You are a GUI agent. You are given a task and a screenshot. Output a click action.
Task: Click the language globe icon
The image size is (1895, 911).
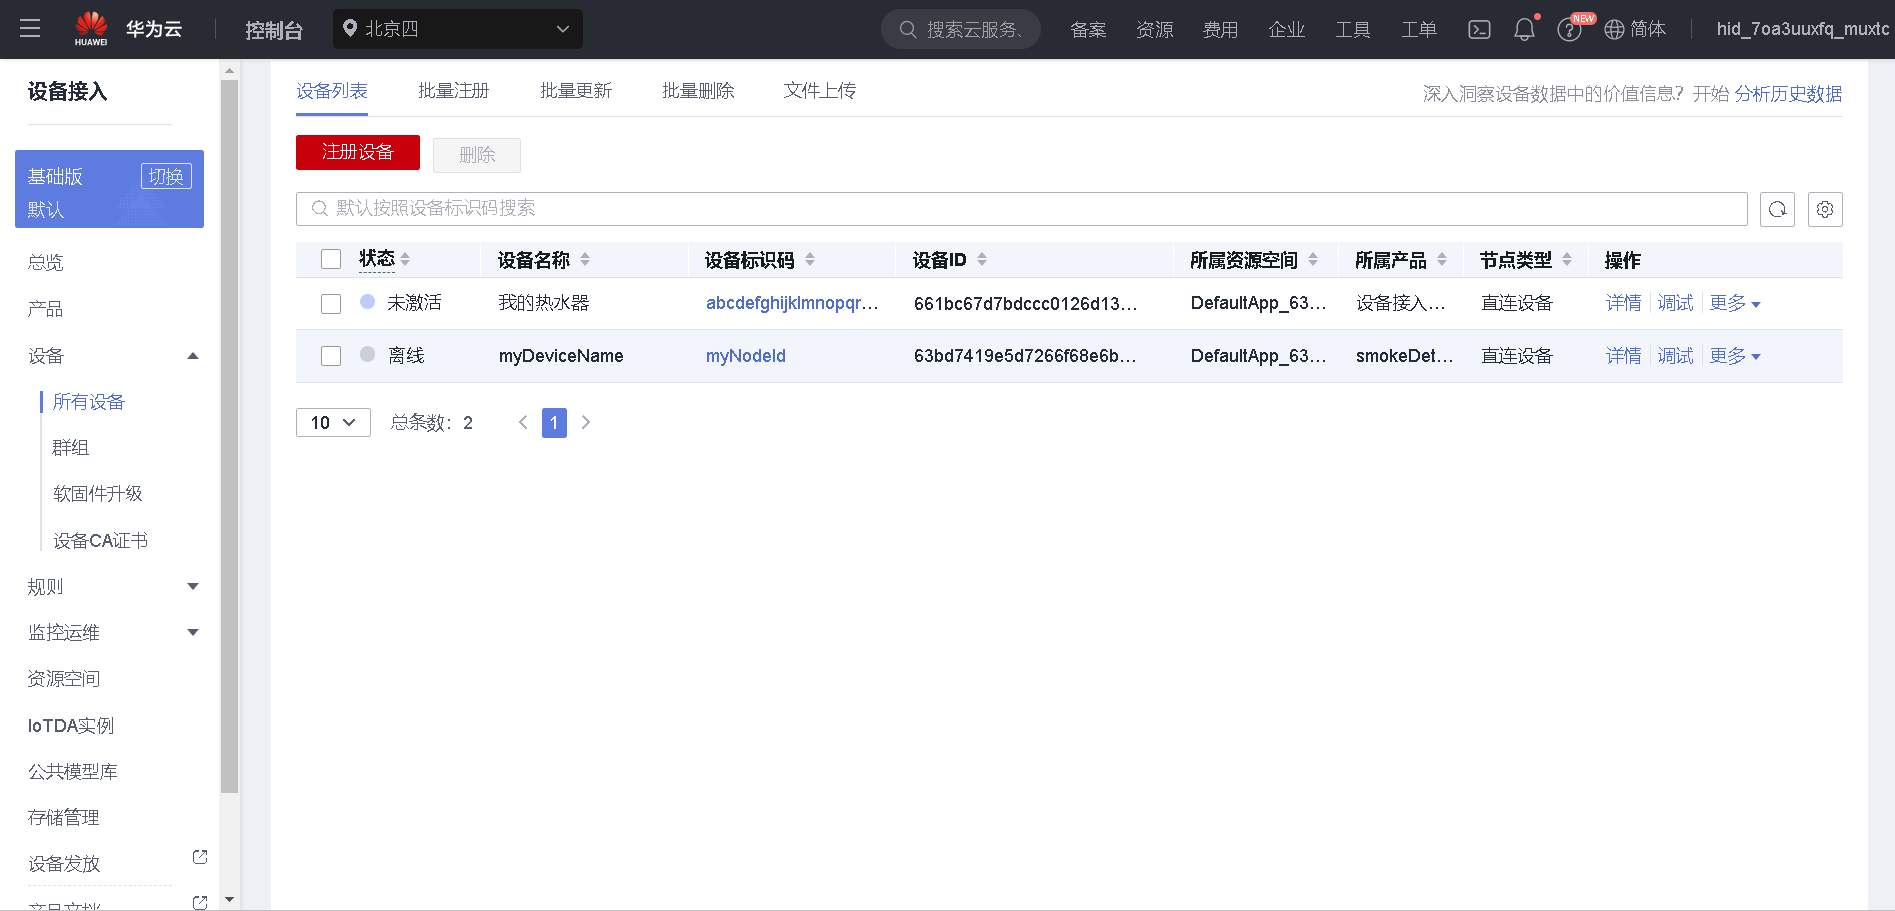point(1614,30)
